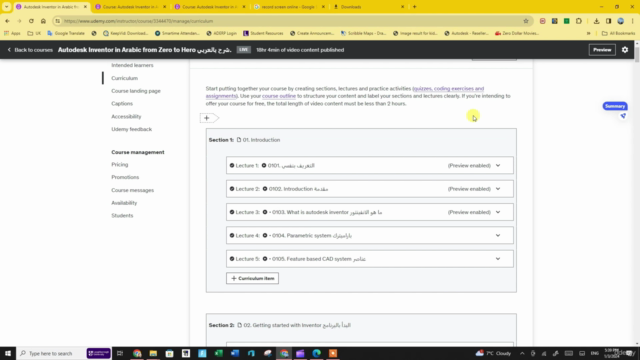The height and width of the screenshot is (360, 640).
Task: Bookmark this page with the star icon
Action: click(526, 21)
